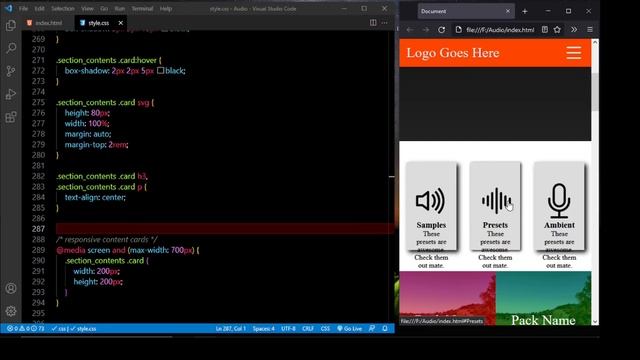The height and width of the screenshot is (360, 640).
Task: Change end of line sequence CRLF
Action: click(308, 329)
